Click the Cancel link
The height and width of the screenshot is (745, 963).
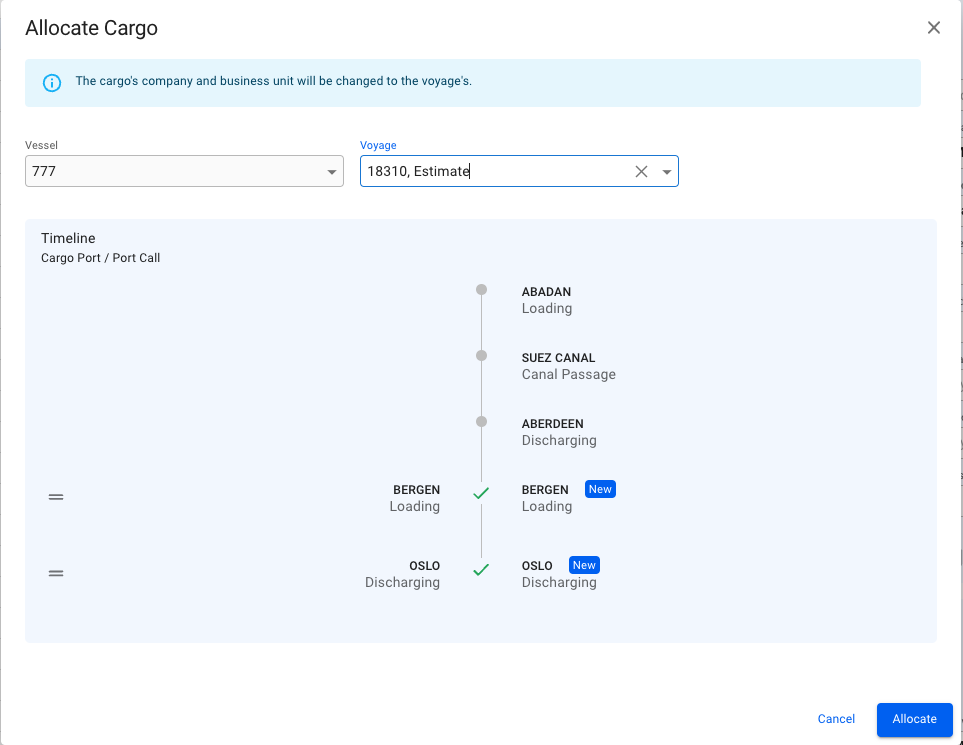(836, 719)
